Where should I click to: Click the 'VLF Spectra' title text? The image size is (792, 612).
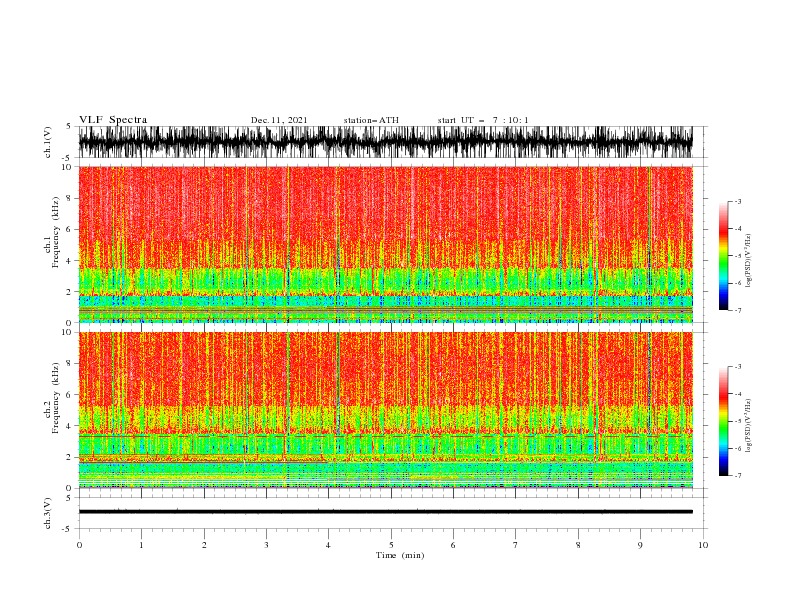coord(113,120)
